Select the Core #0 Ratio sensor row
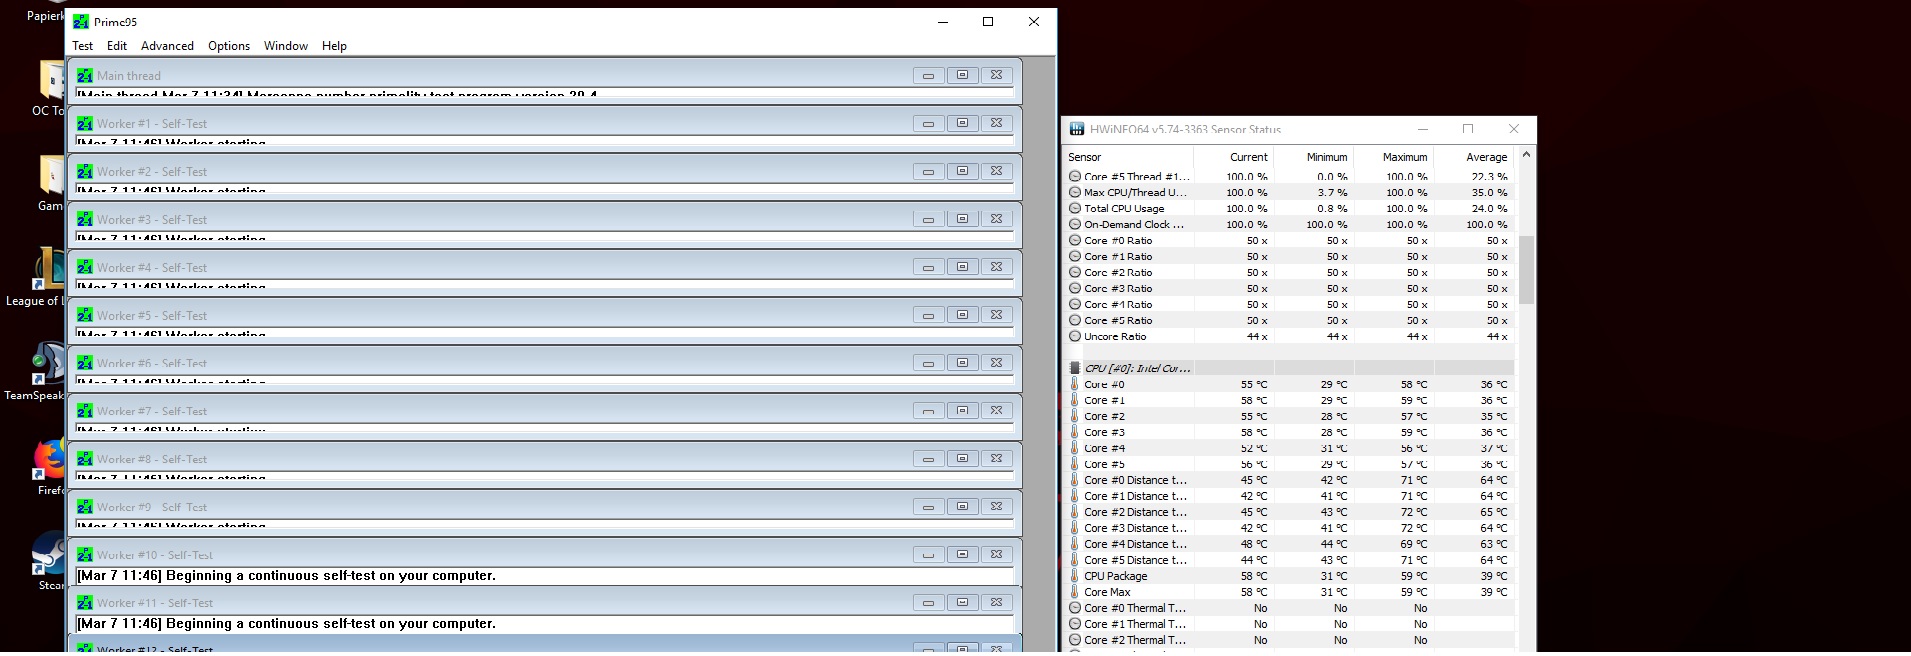This screenshot has width=1911, height=656. pos(1289,241)
